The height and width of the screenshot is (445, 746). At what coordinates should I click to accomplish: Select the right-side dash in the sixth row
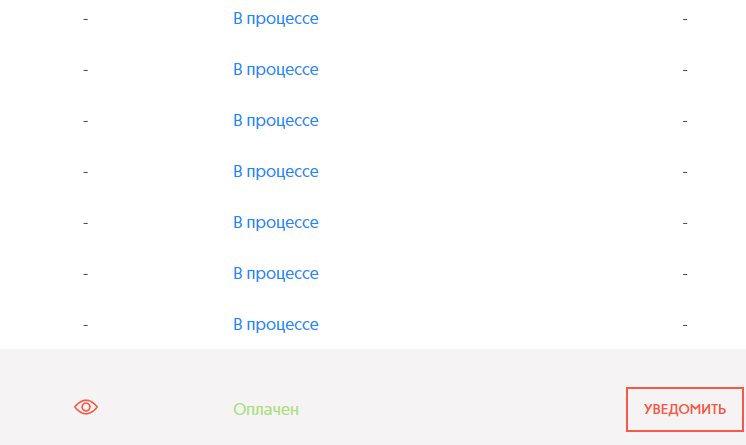(x=685, y=273)
